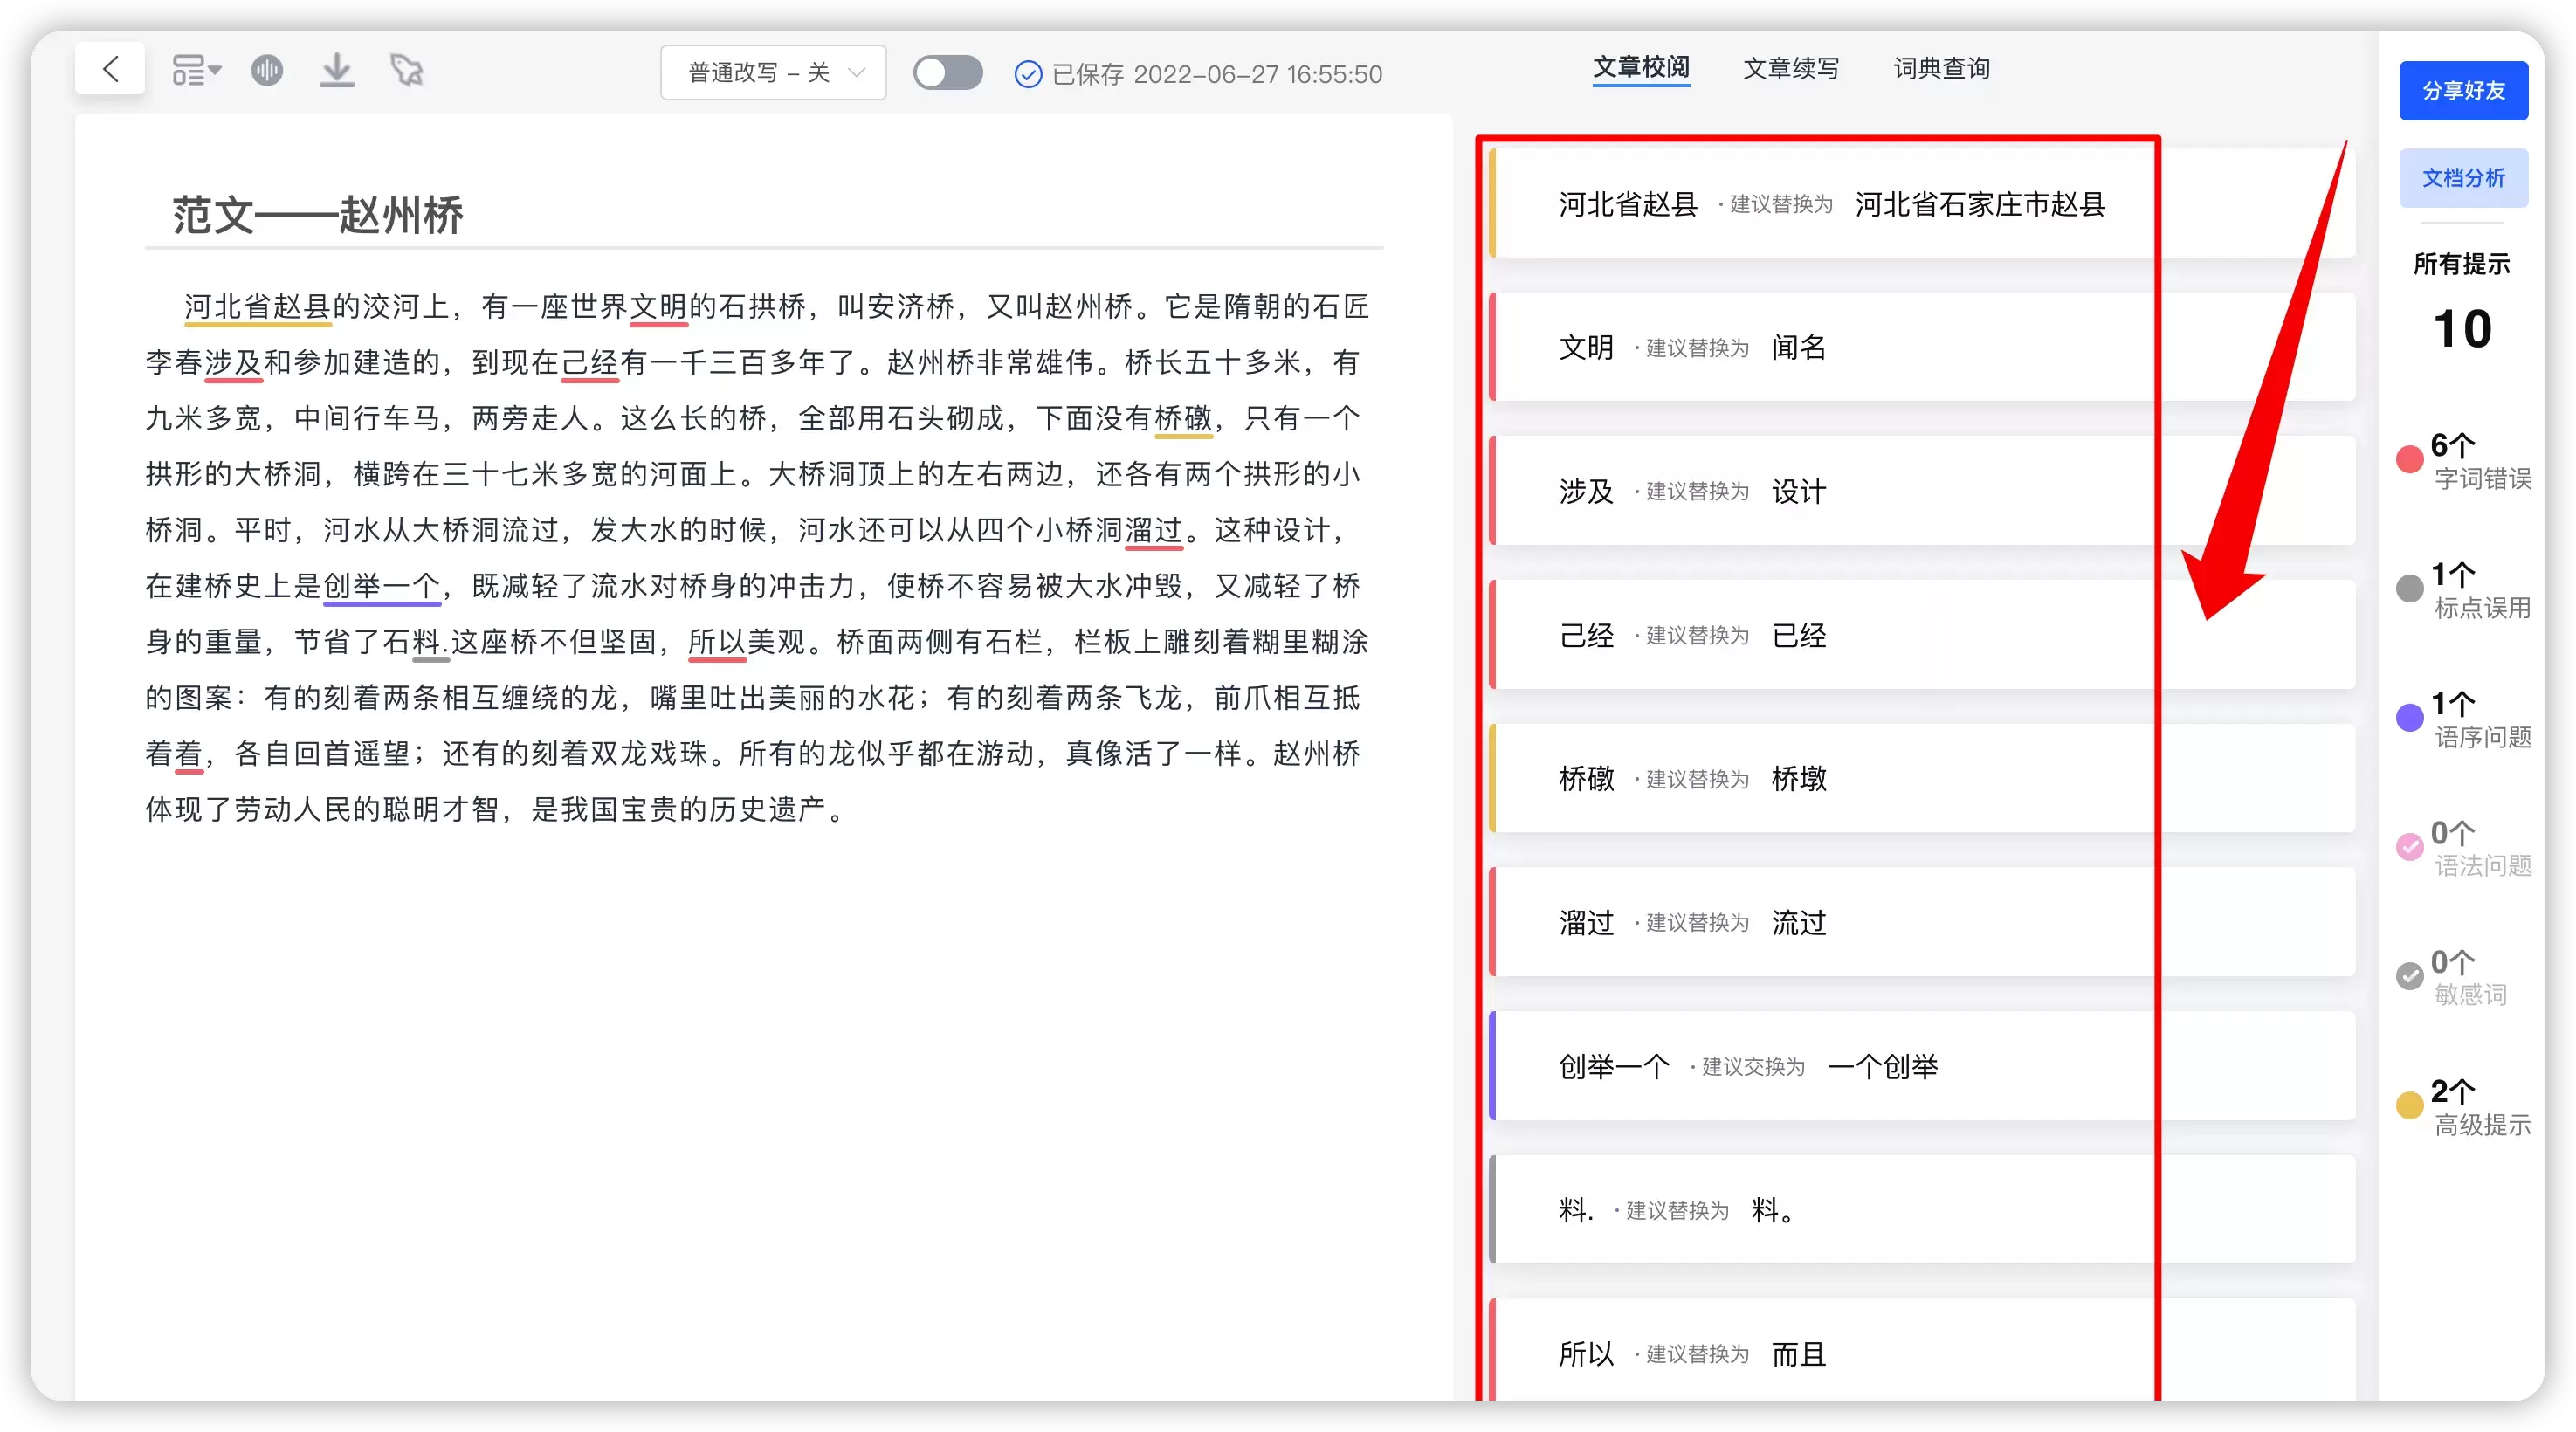This screenshot has height=1432, width=2576.
Task: Open the layout template dropdown icon
Action: tap(195, 70)
